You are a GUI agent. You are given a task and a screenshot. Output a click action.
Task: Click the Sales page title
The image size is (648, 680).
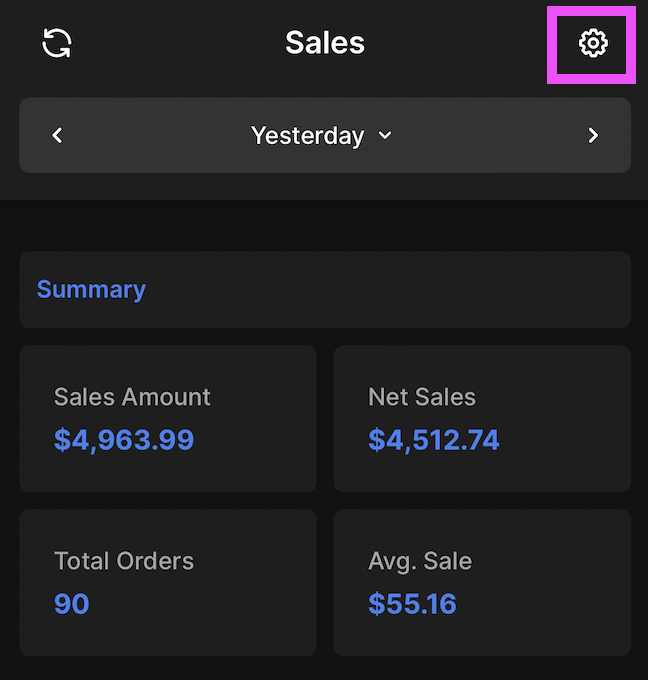(x=325, y=43)
